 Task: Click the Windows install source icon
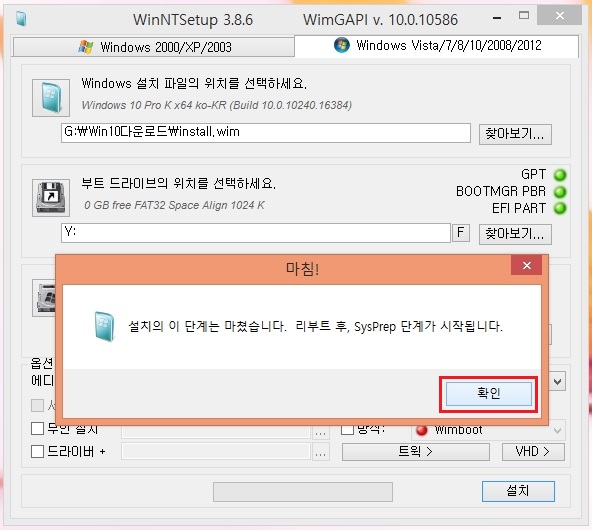tap(51, 98)
